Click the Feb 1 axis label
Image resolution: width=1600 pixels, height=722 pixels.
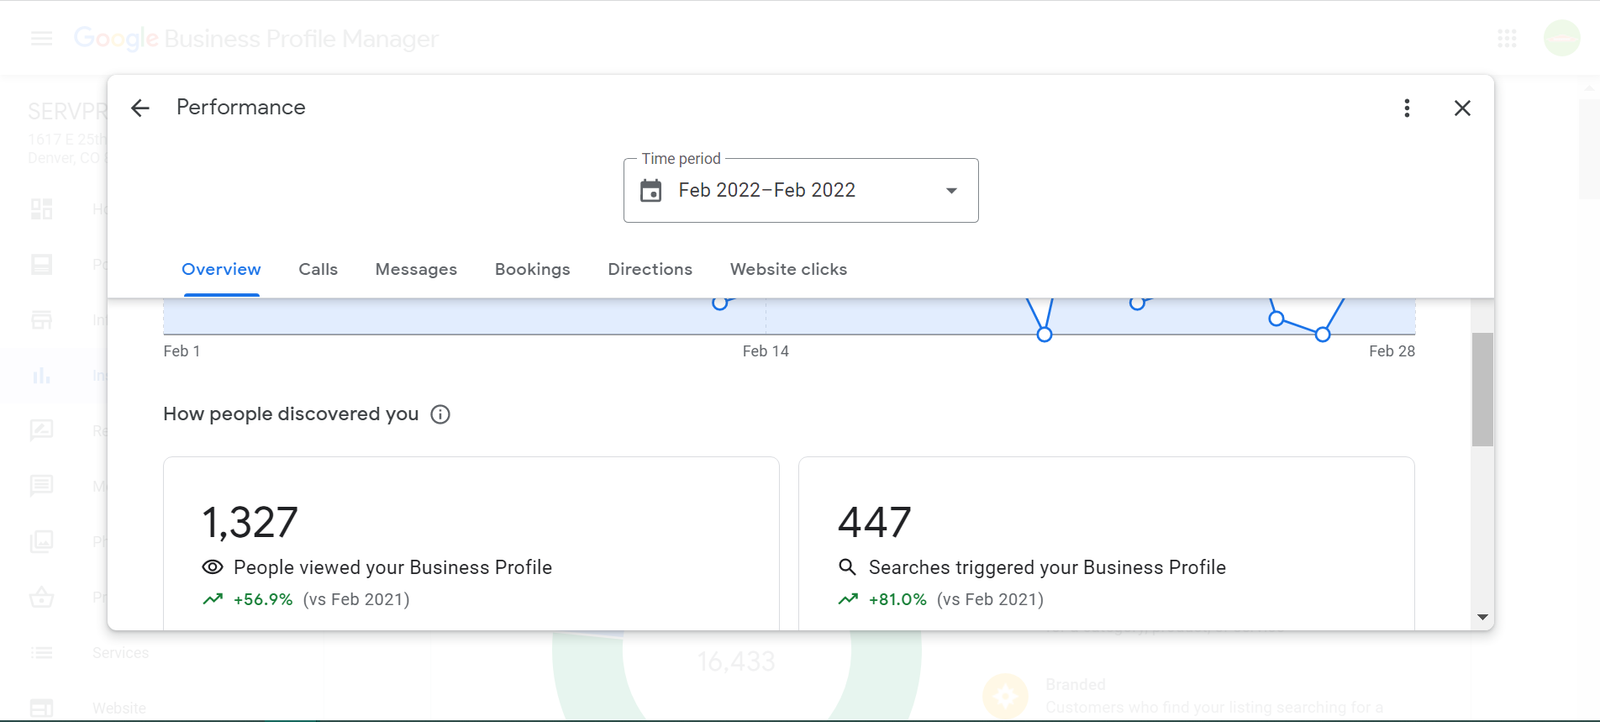[182, 351]
